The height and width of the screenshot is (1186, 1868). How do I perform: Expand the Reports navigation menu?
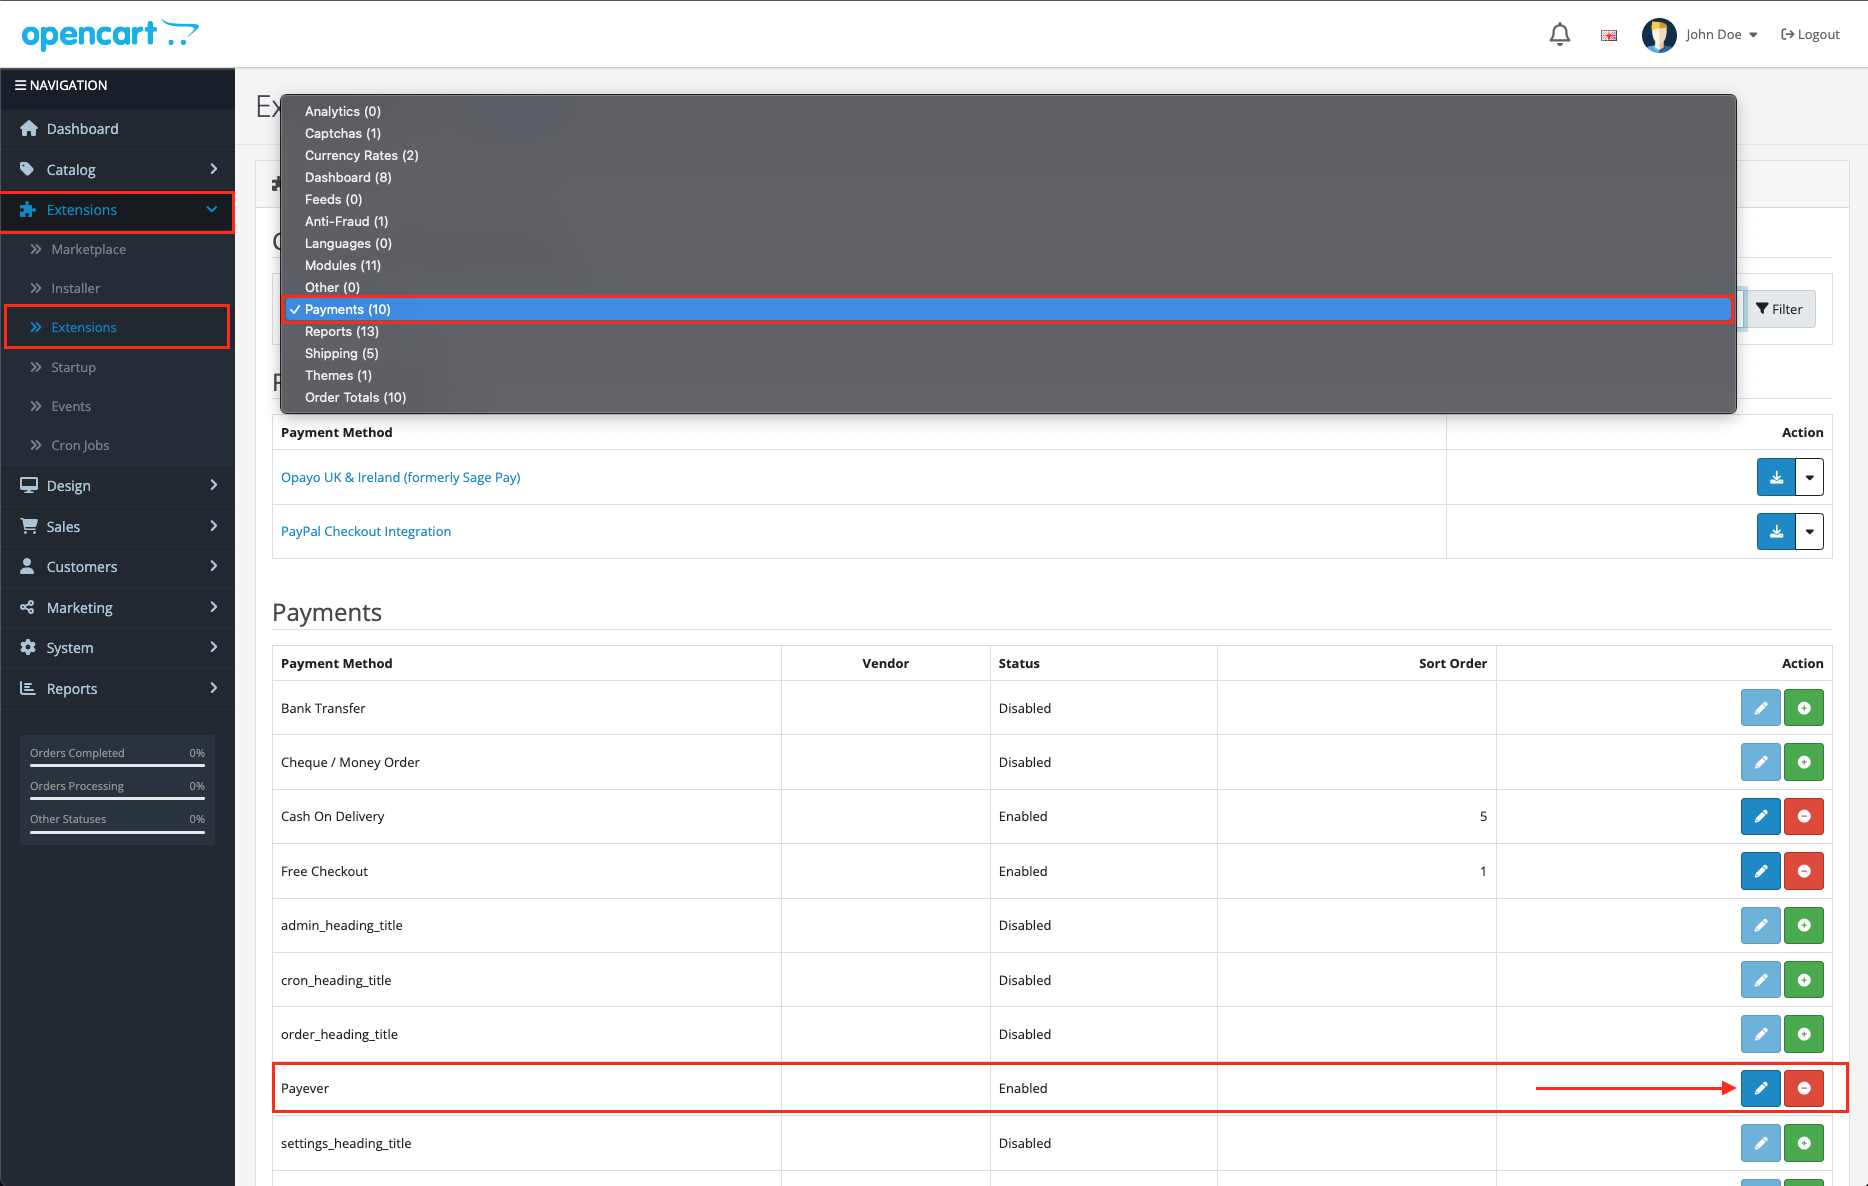(117, 689)
